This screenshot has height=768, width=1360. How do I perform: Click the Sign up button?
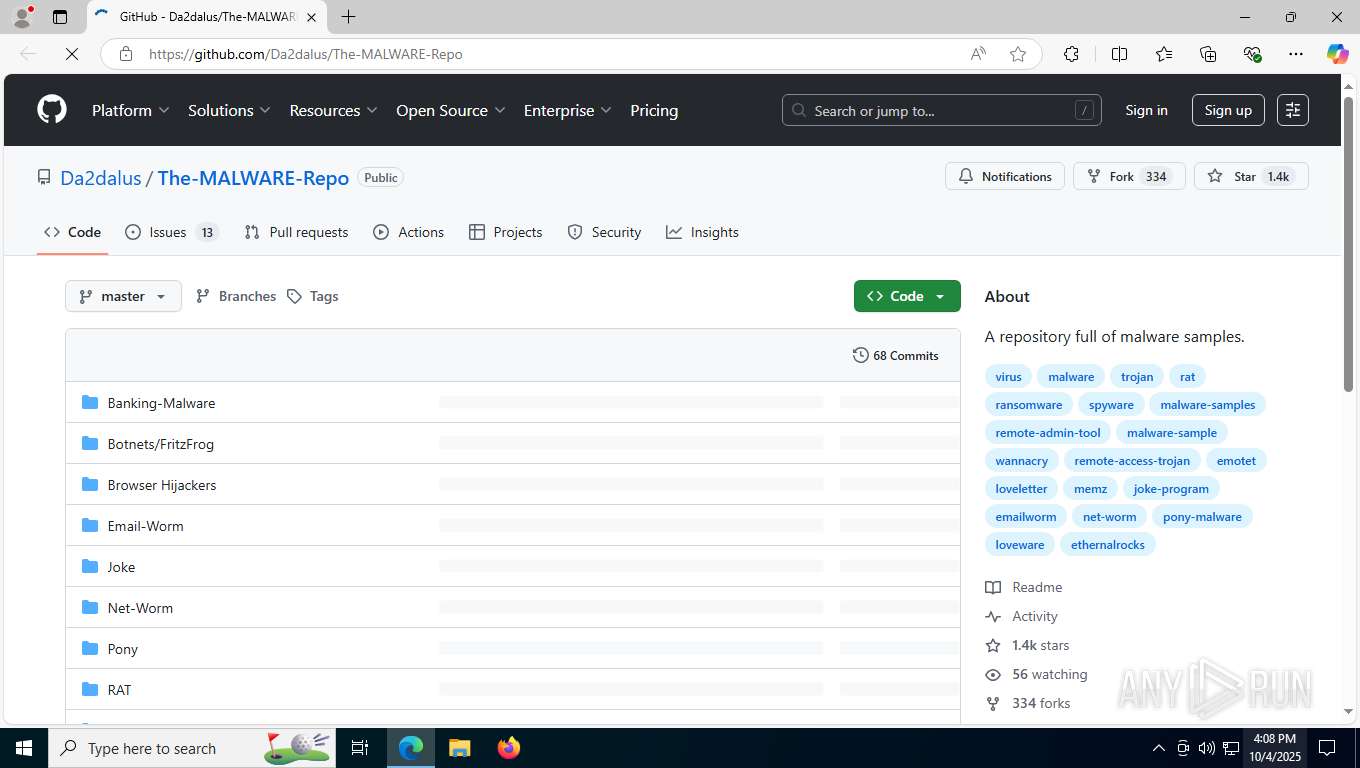point(1228,110)
